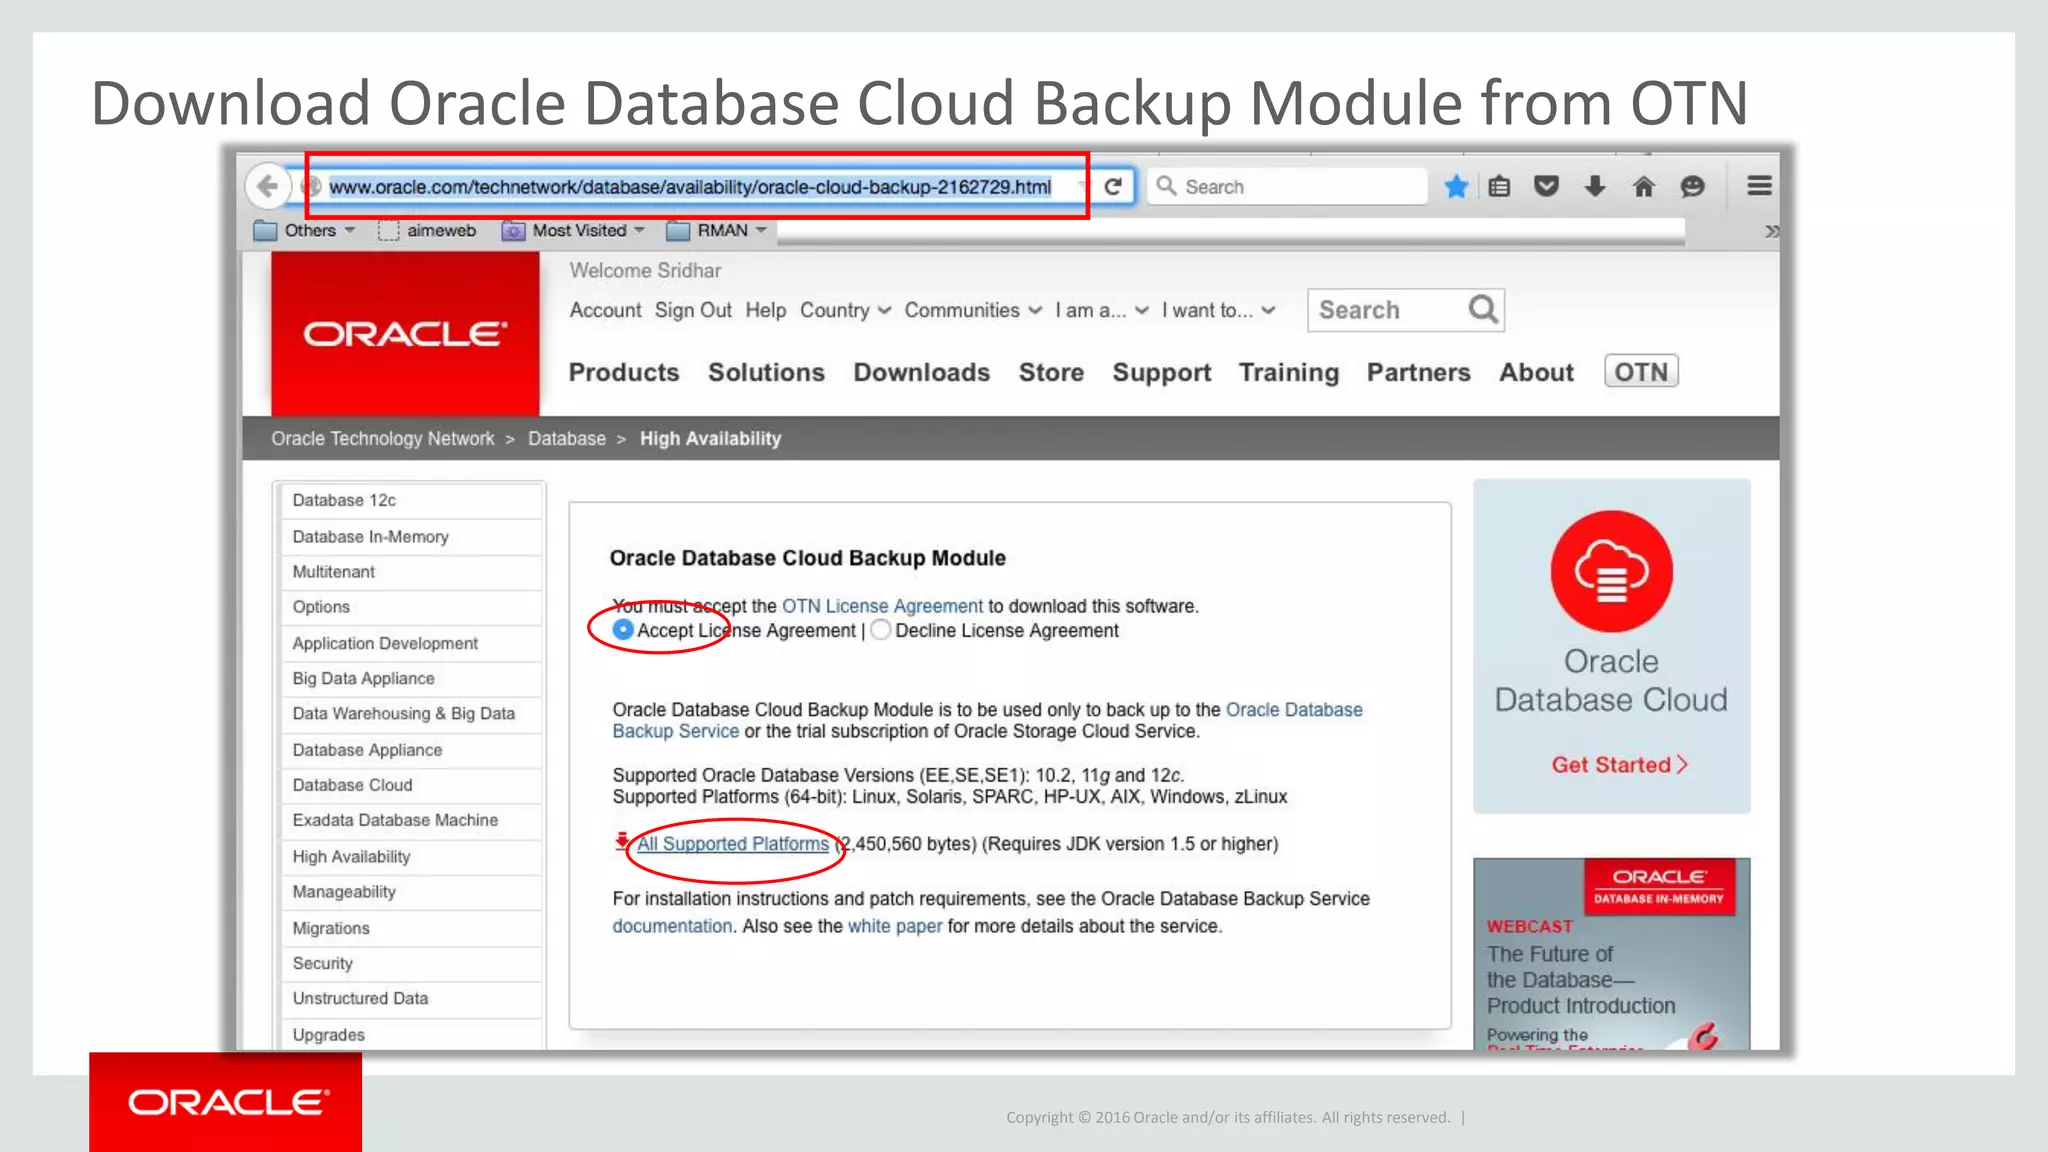
Task: Click the browser URL address field
Action: [690, 187]
